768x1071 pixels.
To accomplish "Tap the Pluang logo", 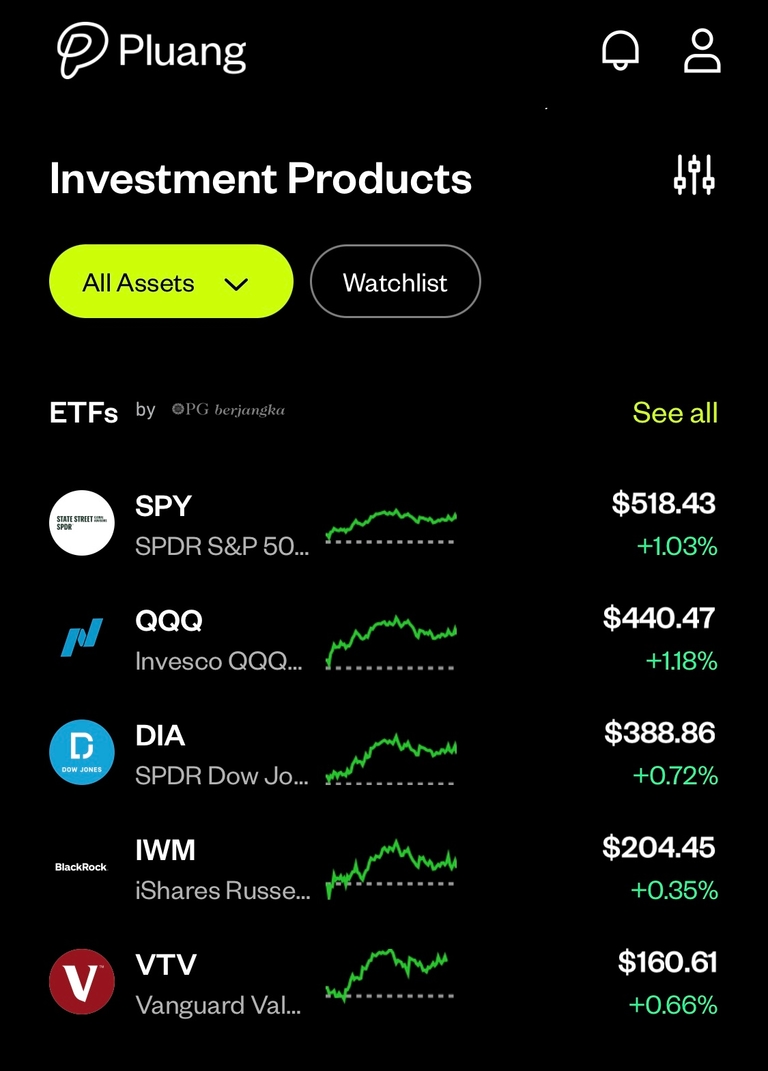I will 152,50.
